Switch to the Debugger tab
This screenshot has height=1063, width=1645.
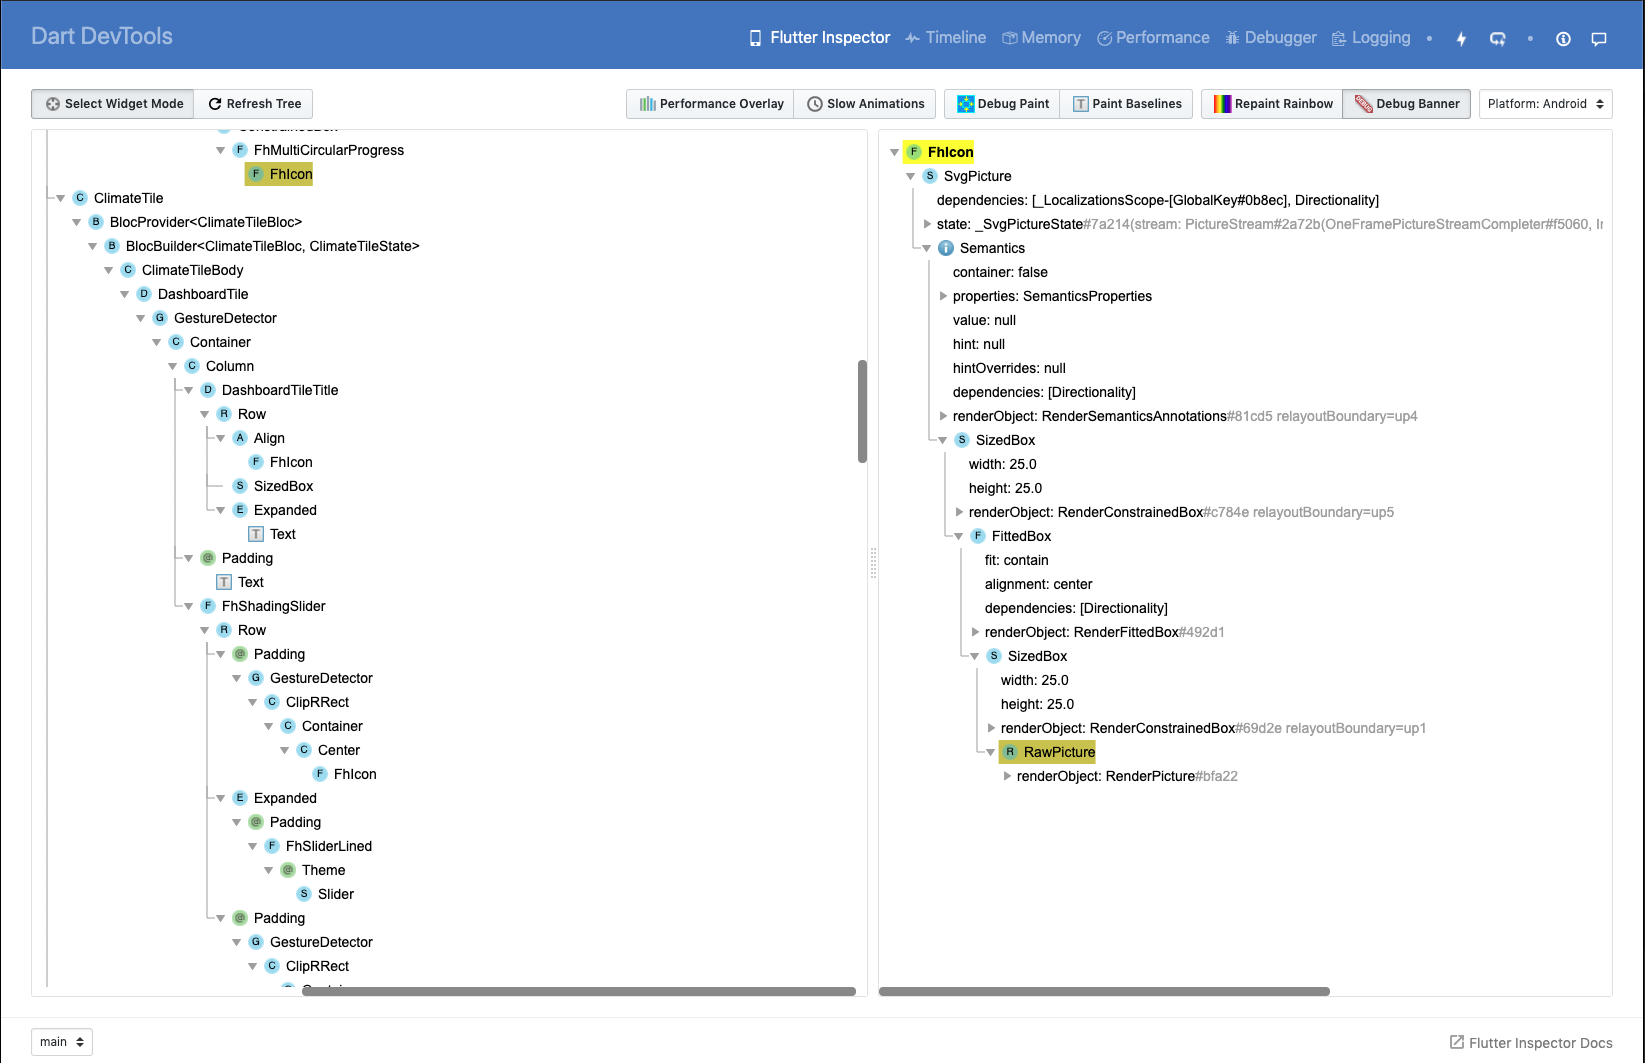(x=1271, y=38)
